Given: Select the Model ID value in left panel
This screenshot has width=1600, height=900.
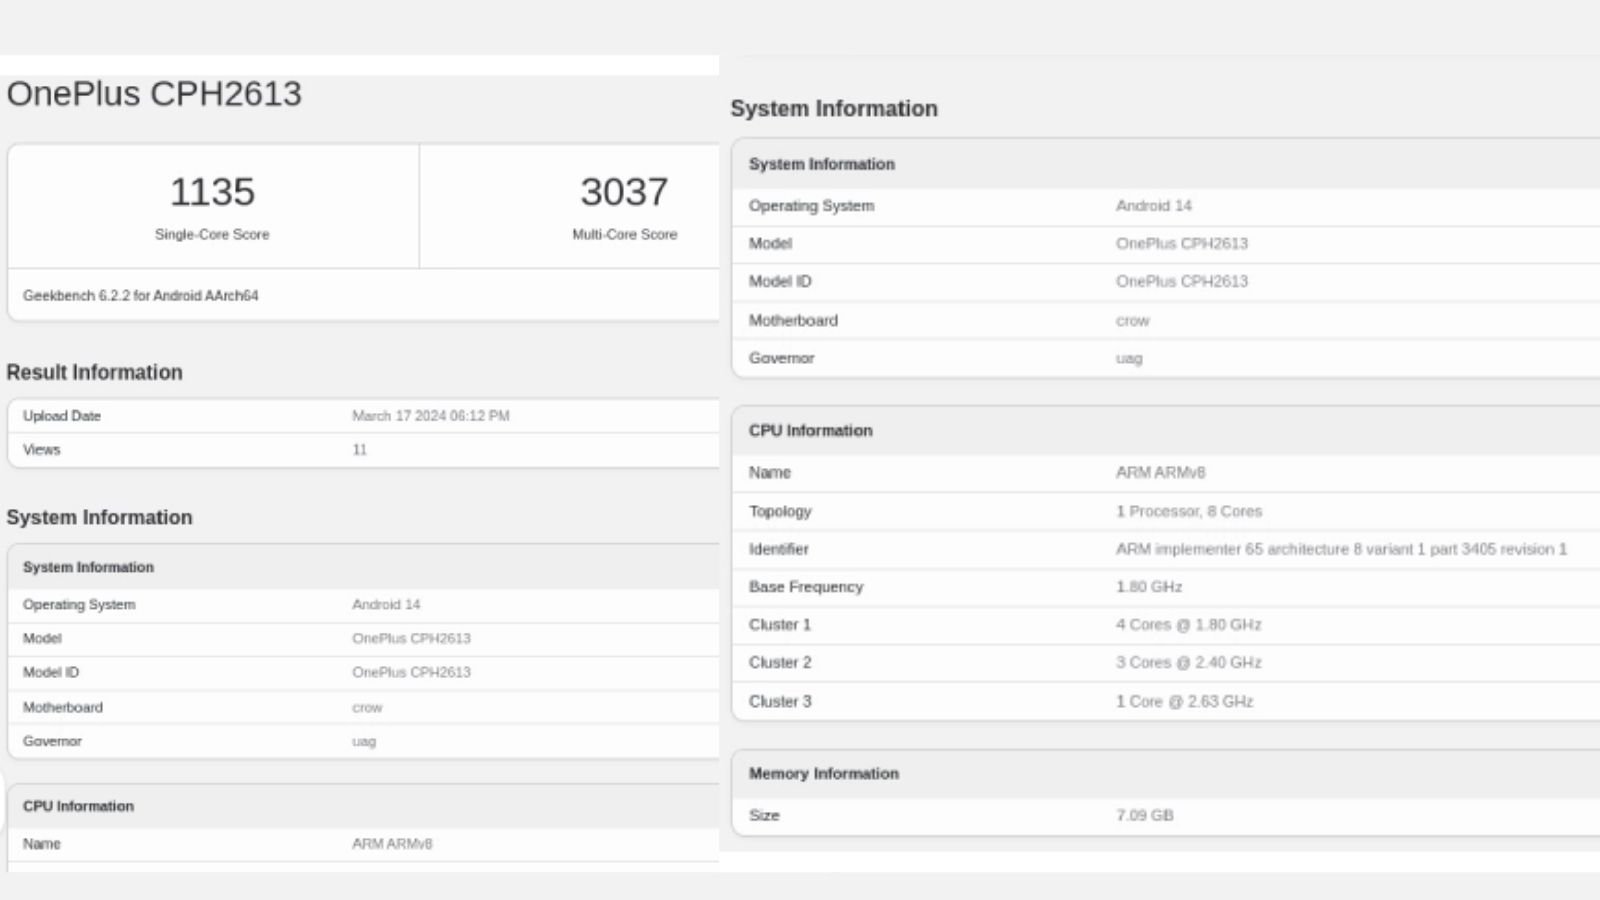Looking at the screenshot, I should [411, 672].
